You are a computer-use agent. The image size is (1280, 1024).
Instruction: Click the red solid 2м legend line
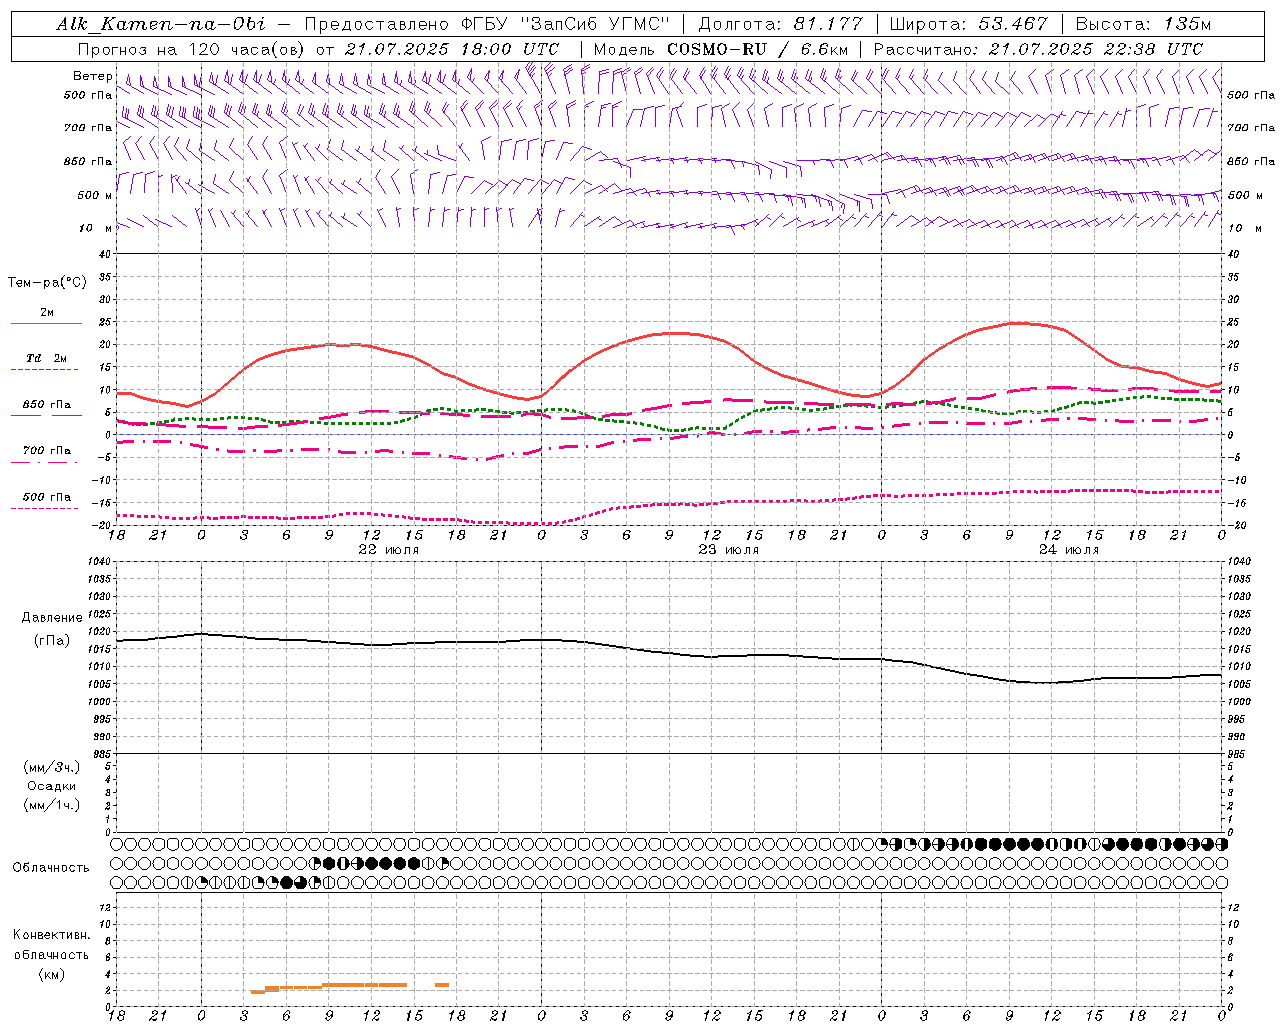click(x=46, y=323)
